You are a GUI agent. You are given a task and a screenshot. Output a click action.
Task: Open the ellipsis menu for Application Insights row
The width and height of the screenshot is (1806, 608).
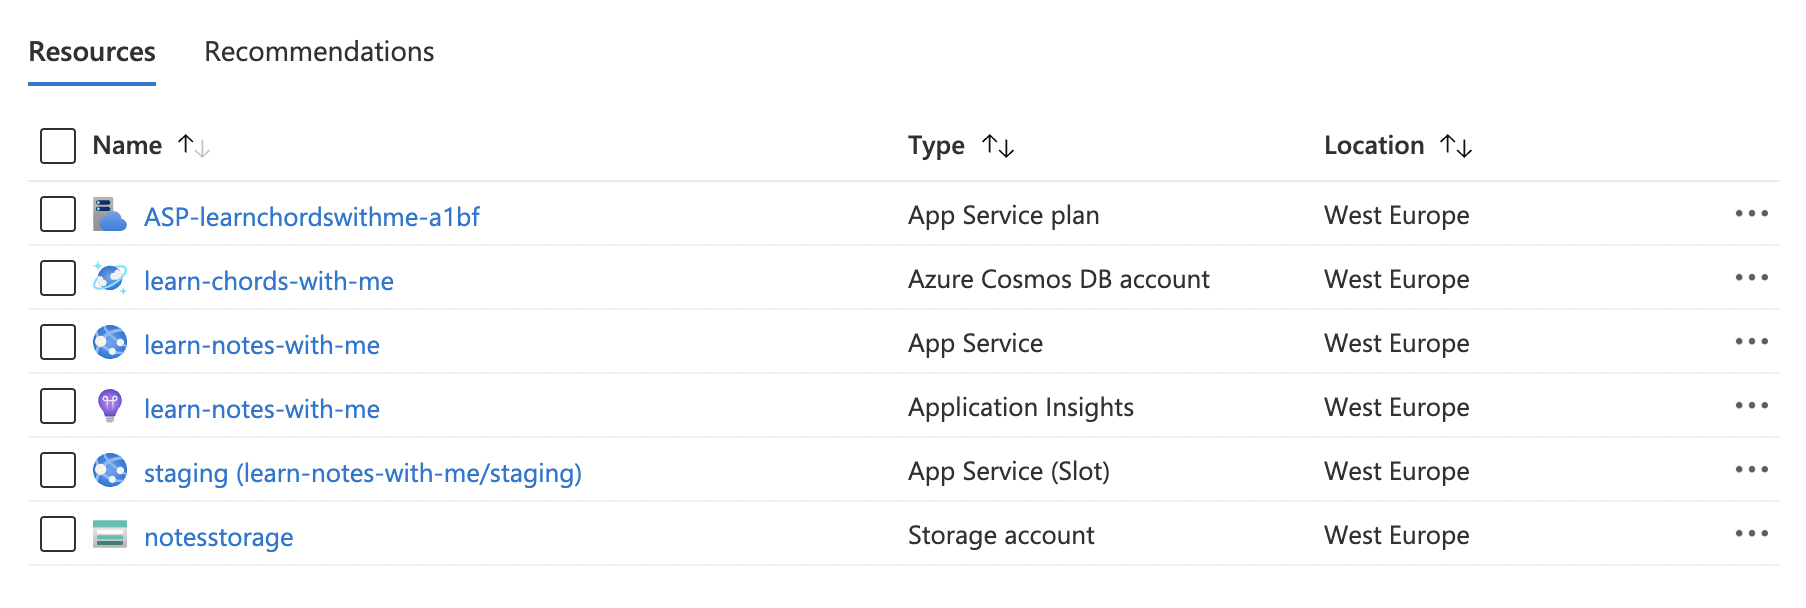pyautogui.click(x=1751, y=406)
